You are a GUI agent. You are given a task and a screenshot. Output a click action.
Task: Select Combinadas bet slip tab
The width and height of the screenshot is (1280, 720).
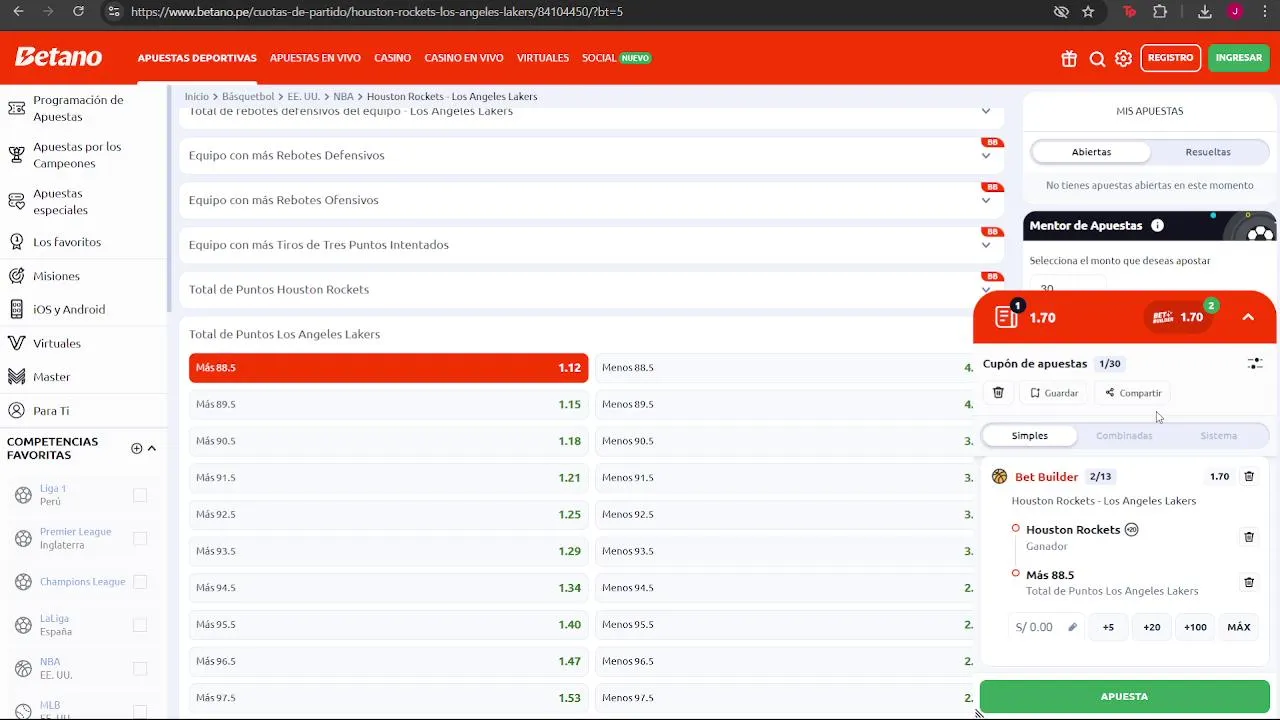1124,436
